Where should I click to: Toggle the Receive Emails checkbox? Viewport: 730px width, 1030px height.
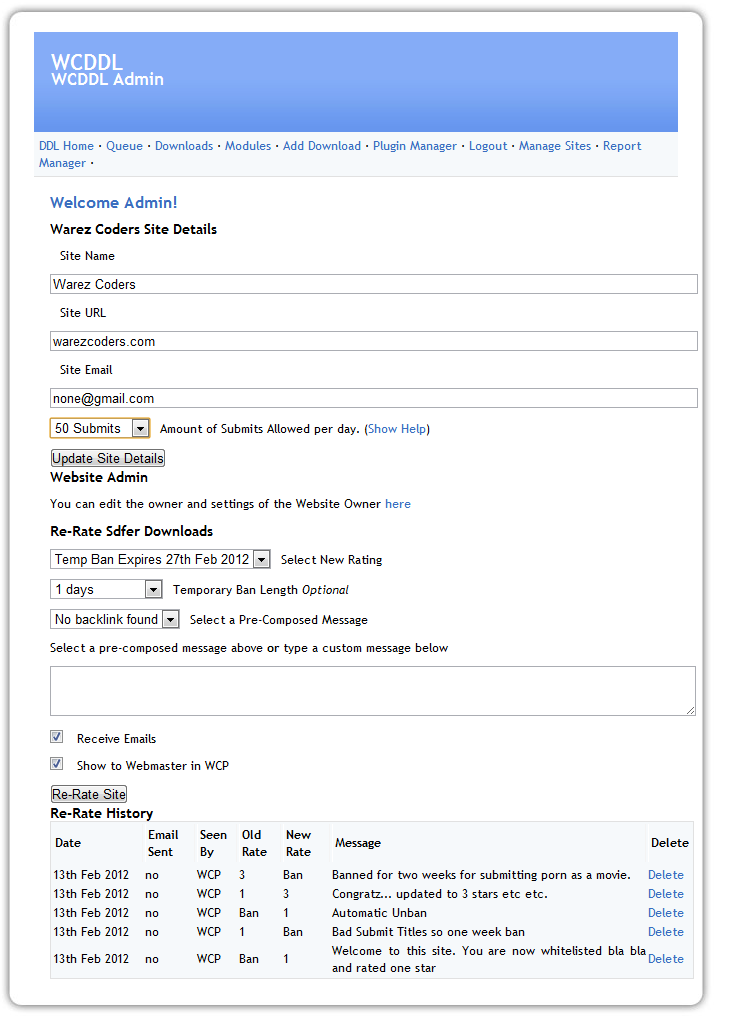(57, 737)
